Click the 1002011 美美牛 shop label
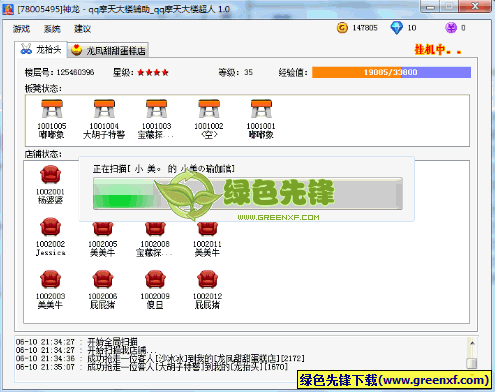This screenshot has width=495, height=392. click(207, 249)
